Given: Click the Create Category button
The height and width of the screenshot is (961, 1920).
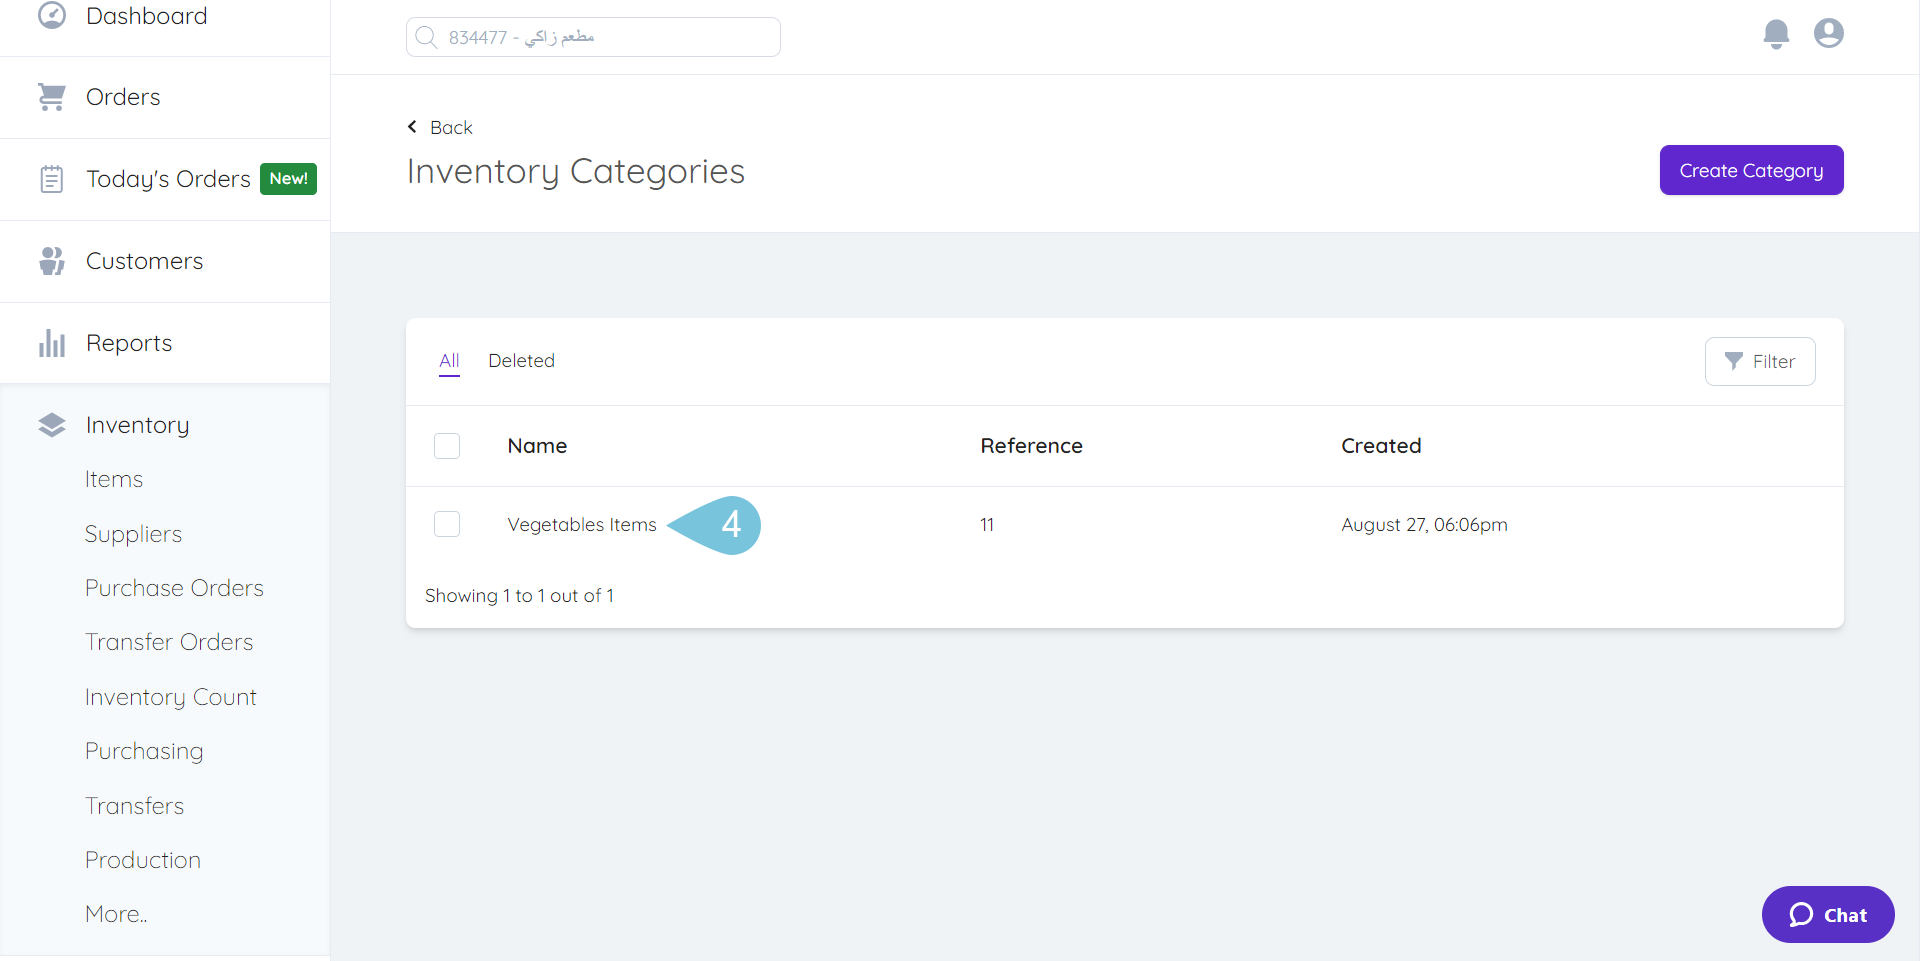Looking at the screenshot, I should [x=1751, y=170].
